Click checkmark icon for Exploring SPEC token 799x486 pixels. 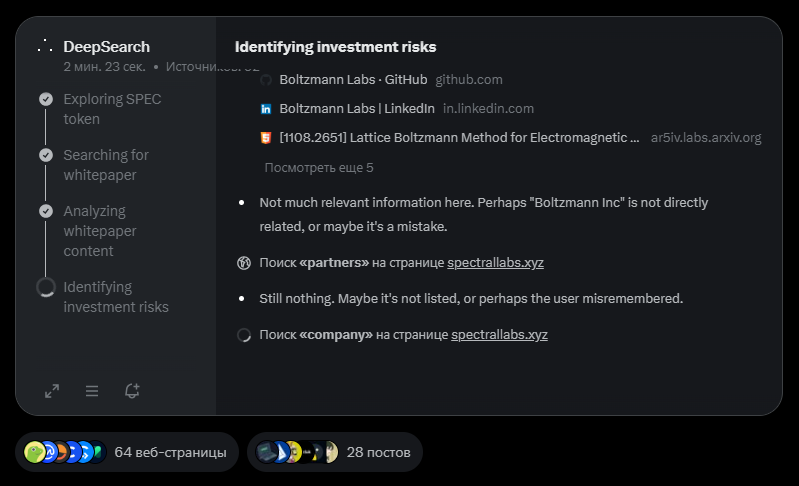[46, 99]
